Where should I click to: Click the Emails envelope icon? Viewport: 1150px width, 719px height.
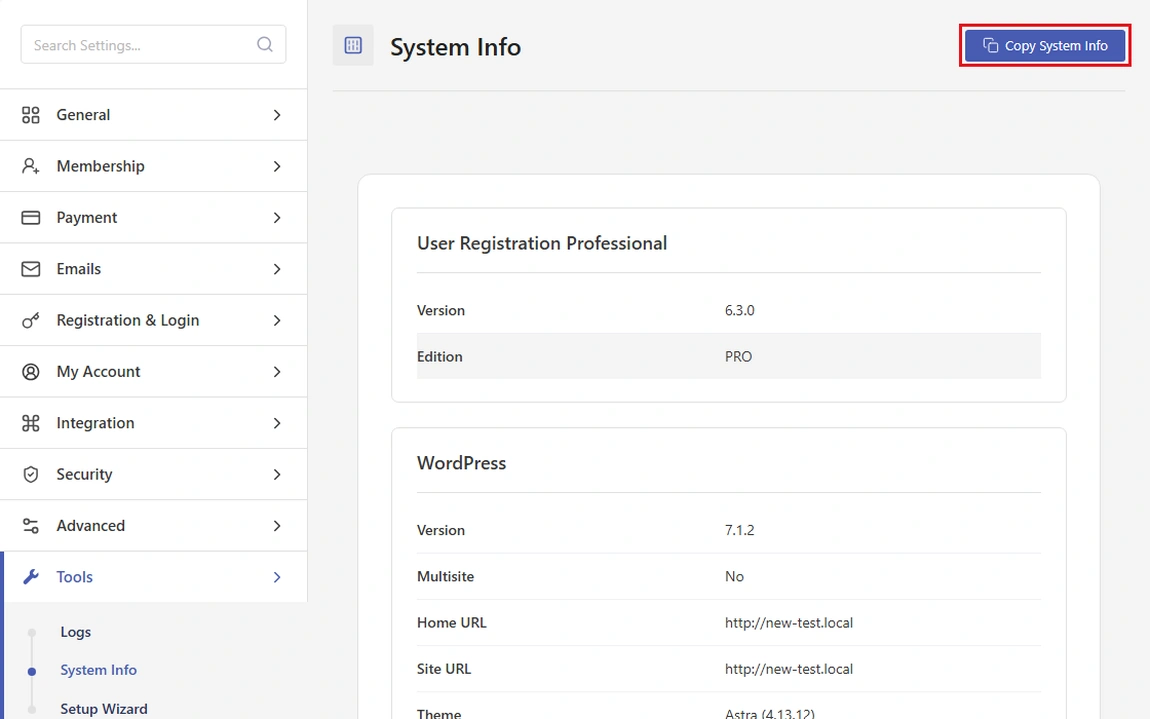(31, 269)
